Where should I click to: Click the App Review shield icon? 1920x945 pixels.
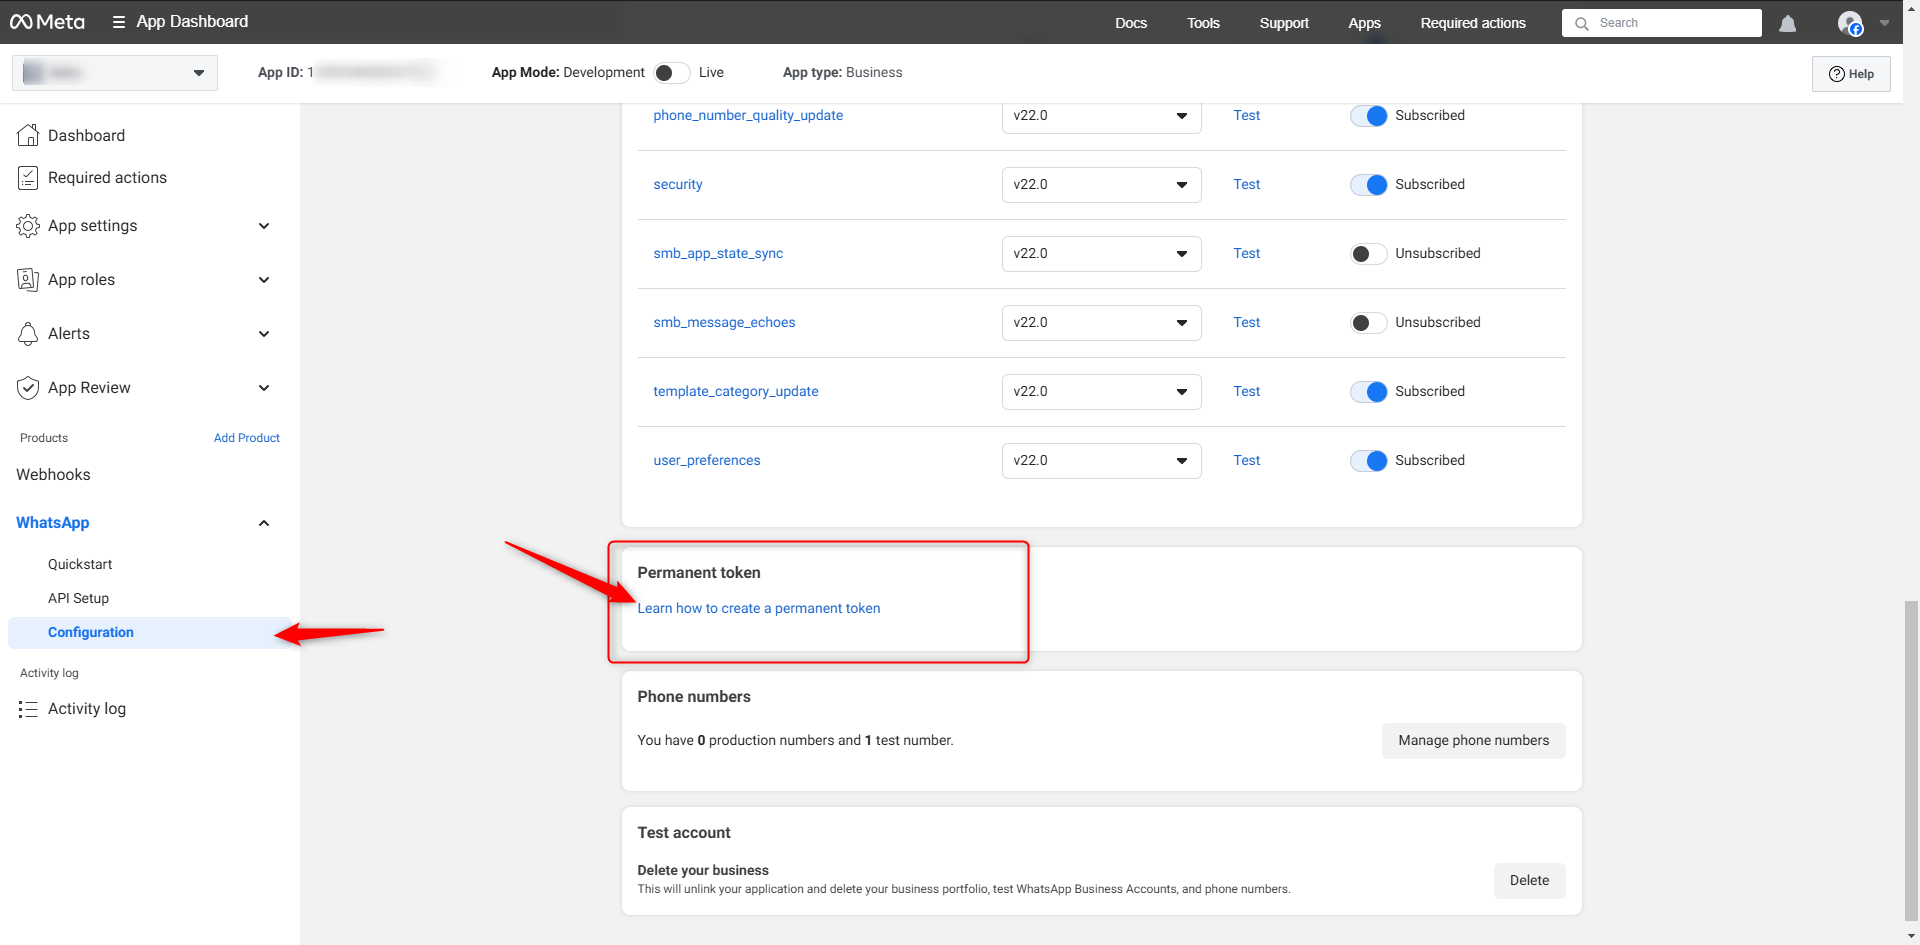pos(28,388)
